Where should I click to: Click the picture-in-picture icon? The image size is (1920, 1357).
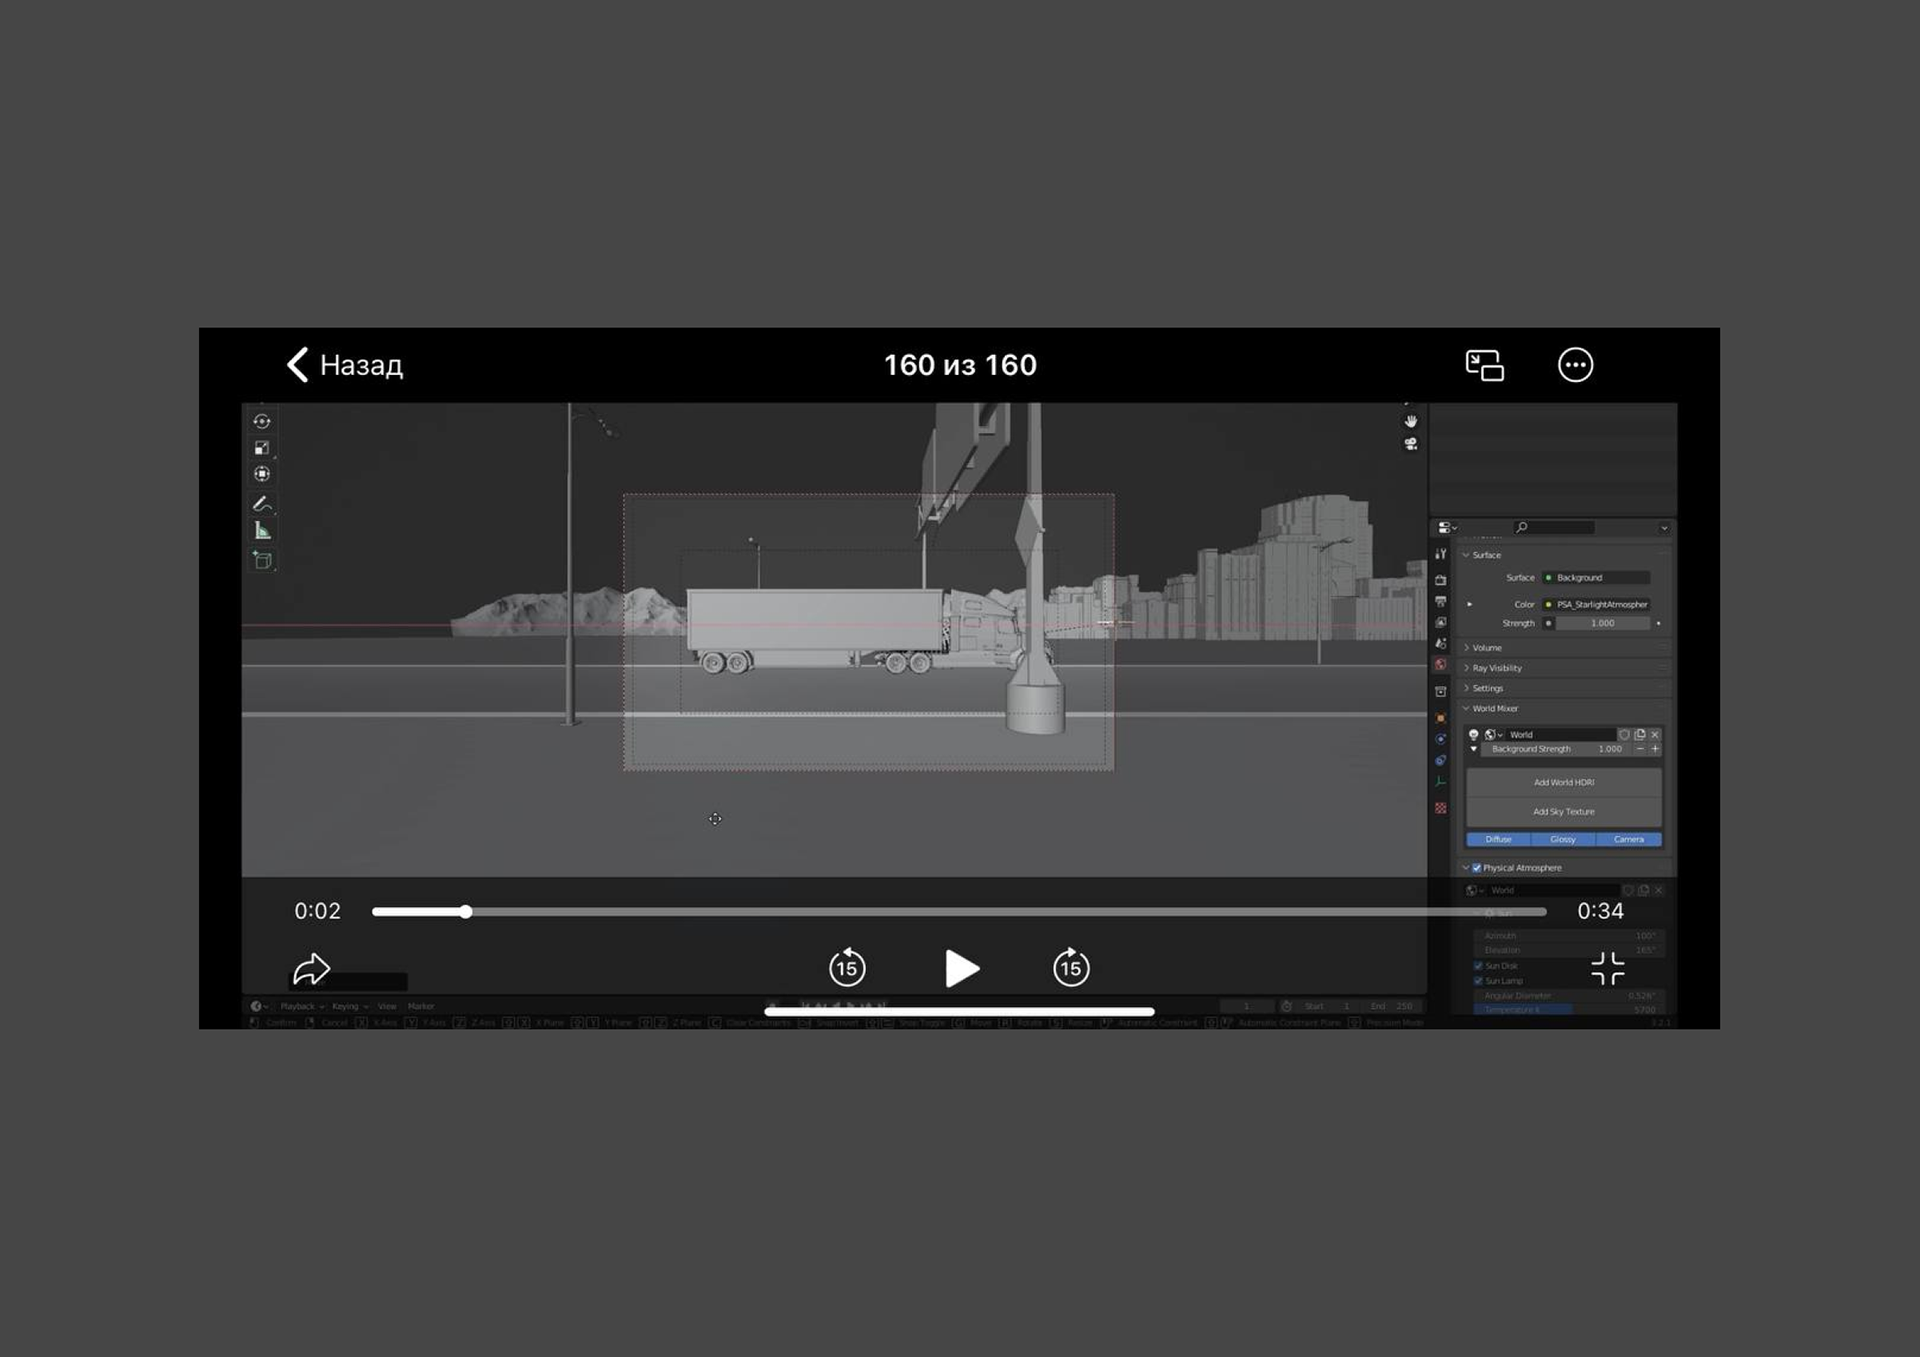point(1484,365)
